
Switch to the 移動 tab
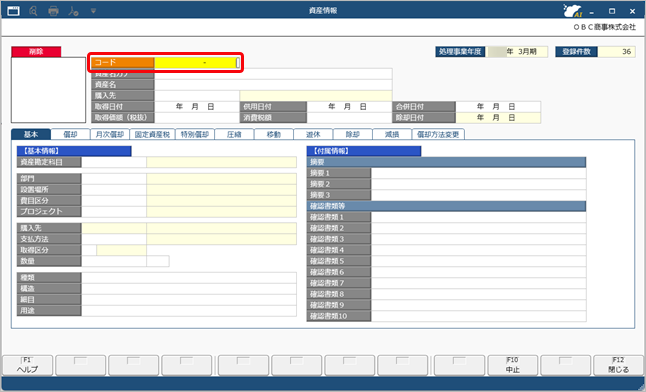(274, 134)
